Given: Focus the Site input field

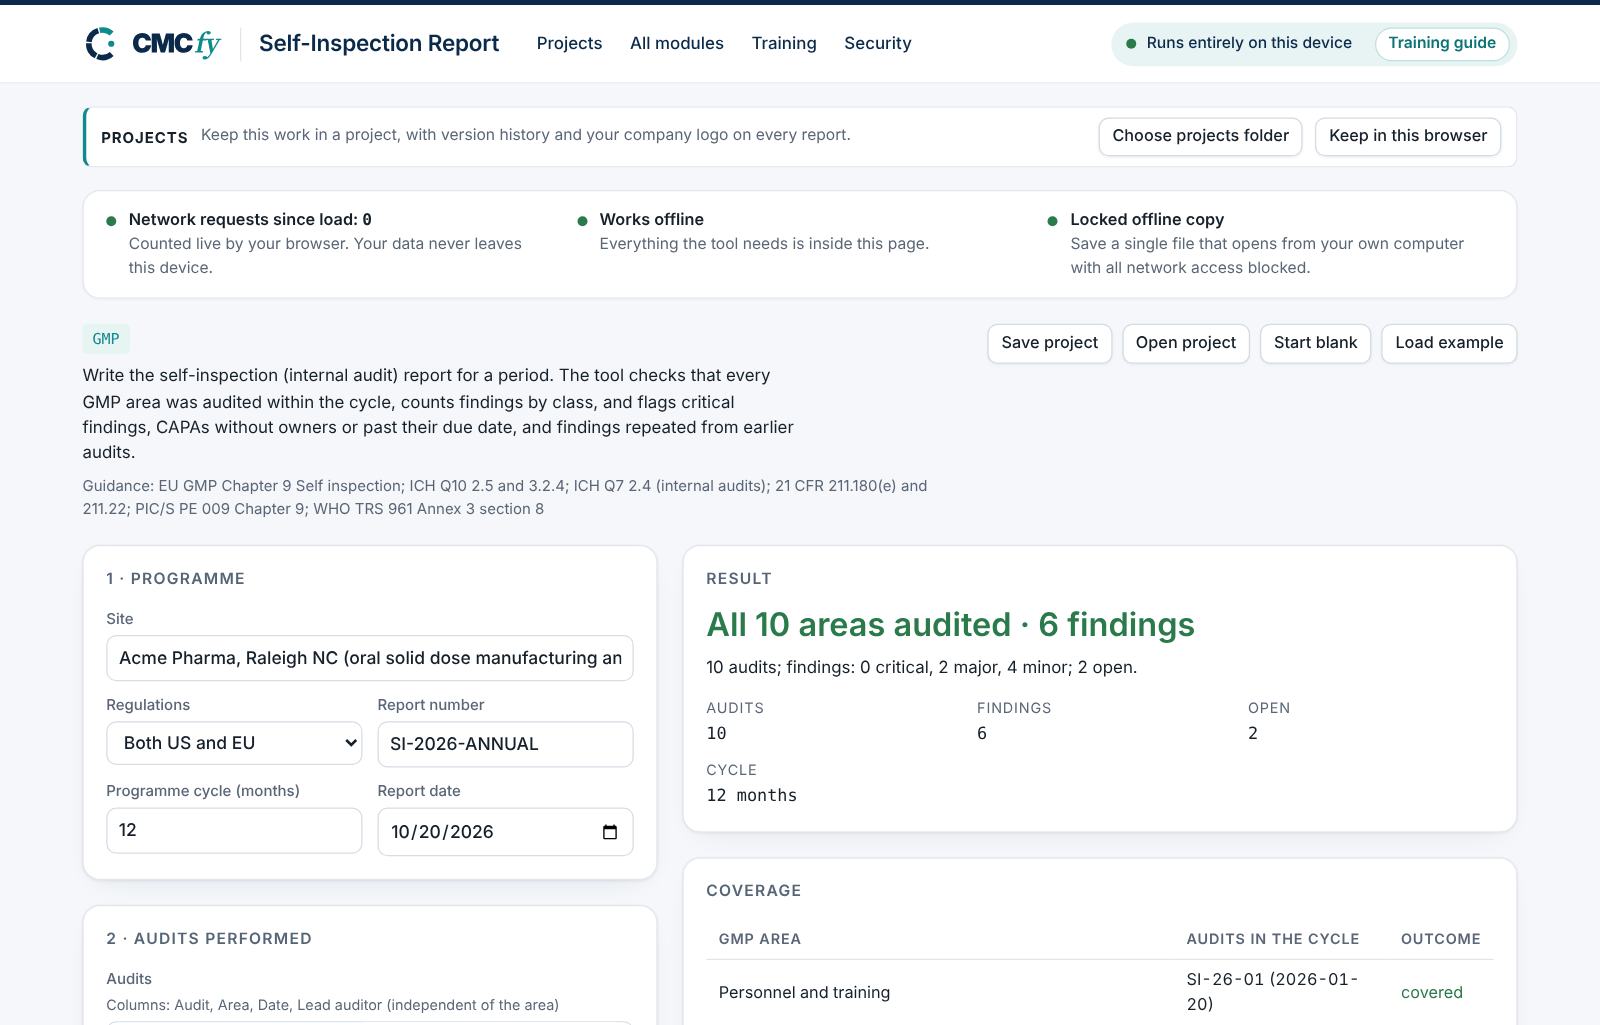Looking at the screenshot, I should (370, 658).
